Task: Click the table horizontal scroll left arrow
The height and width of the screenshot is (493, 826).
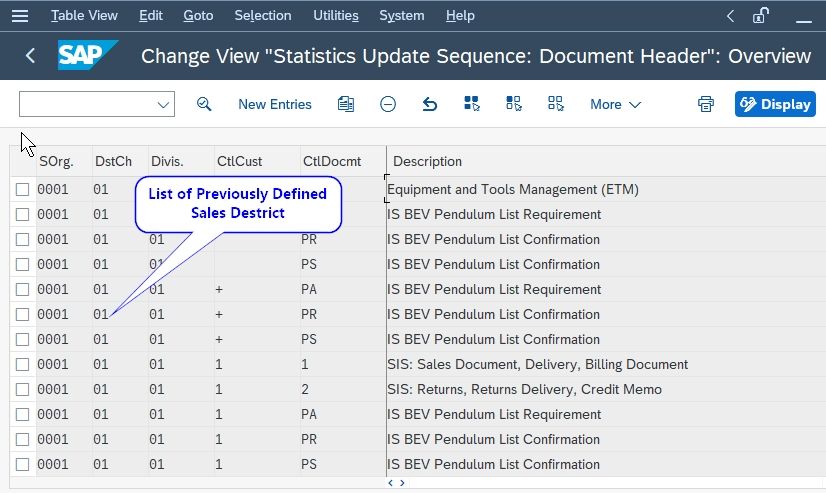Action: (x=390, y=483)
